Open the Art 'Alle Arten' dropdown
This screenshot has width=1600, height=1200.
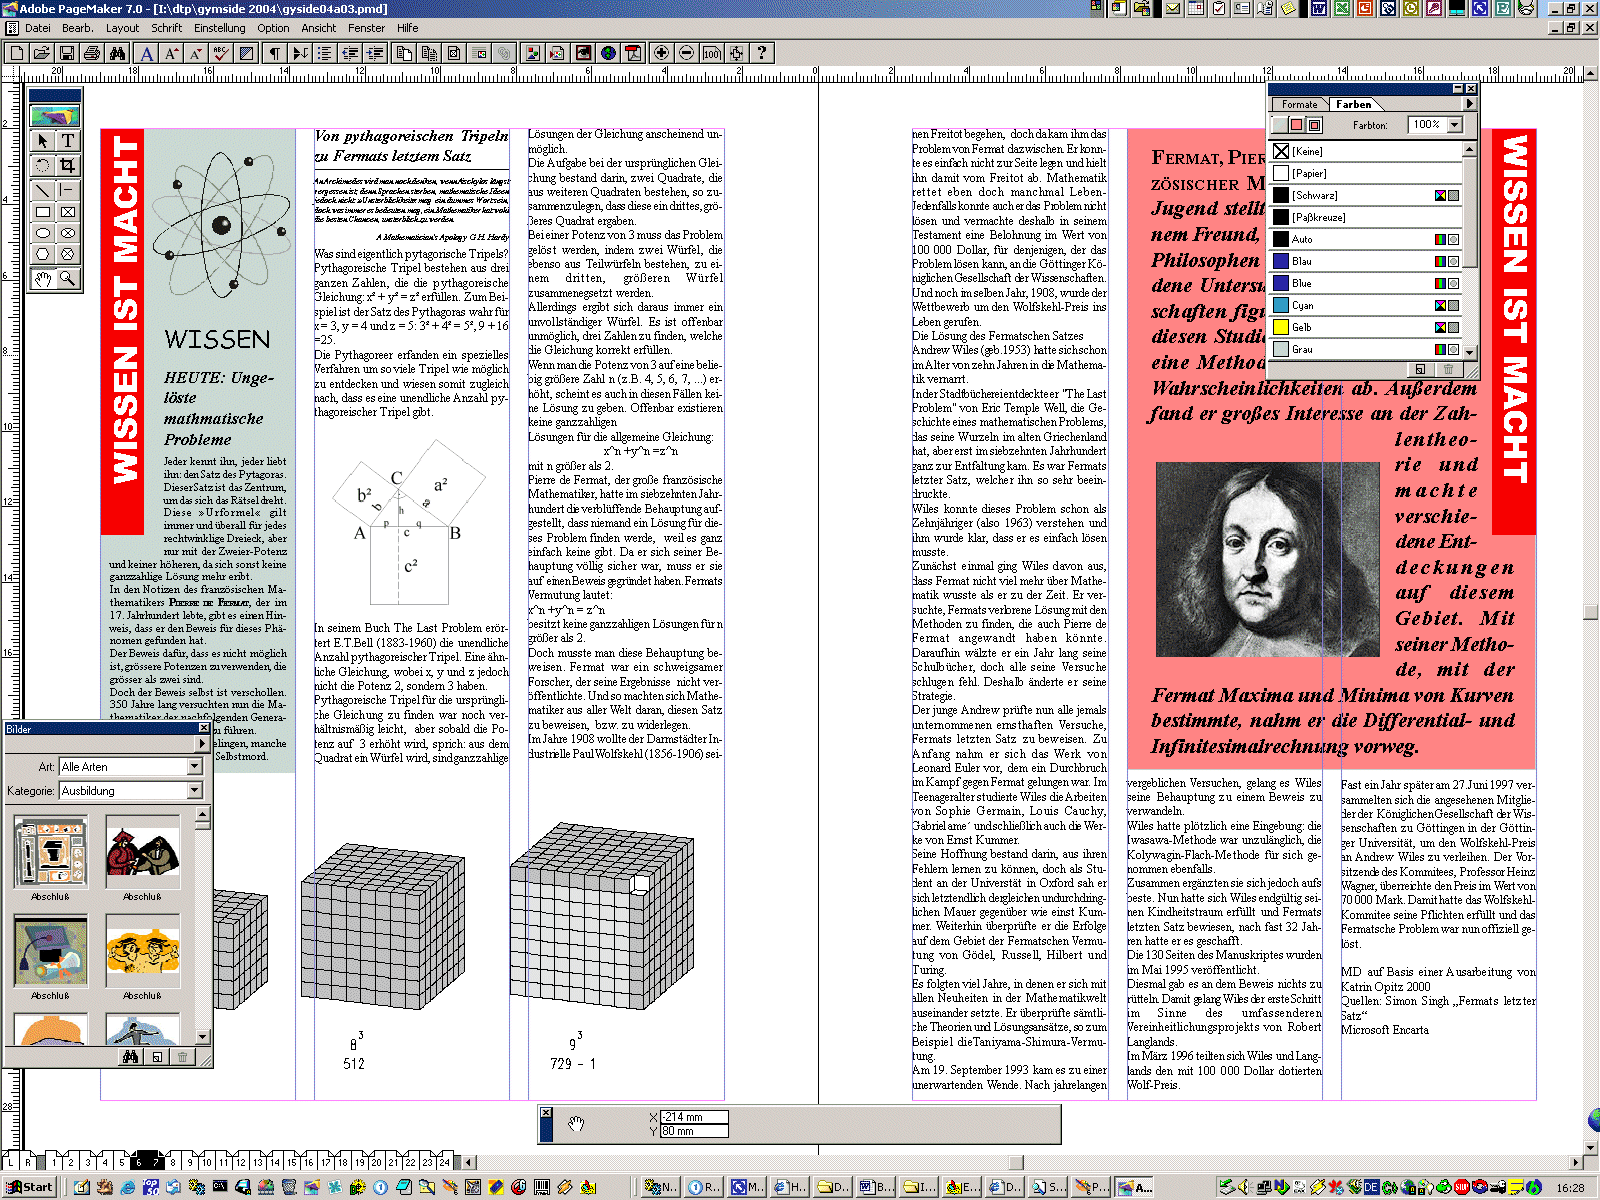pos(195,767)
